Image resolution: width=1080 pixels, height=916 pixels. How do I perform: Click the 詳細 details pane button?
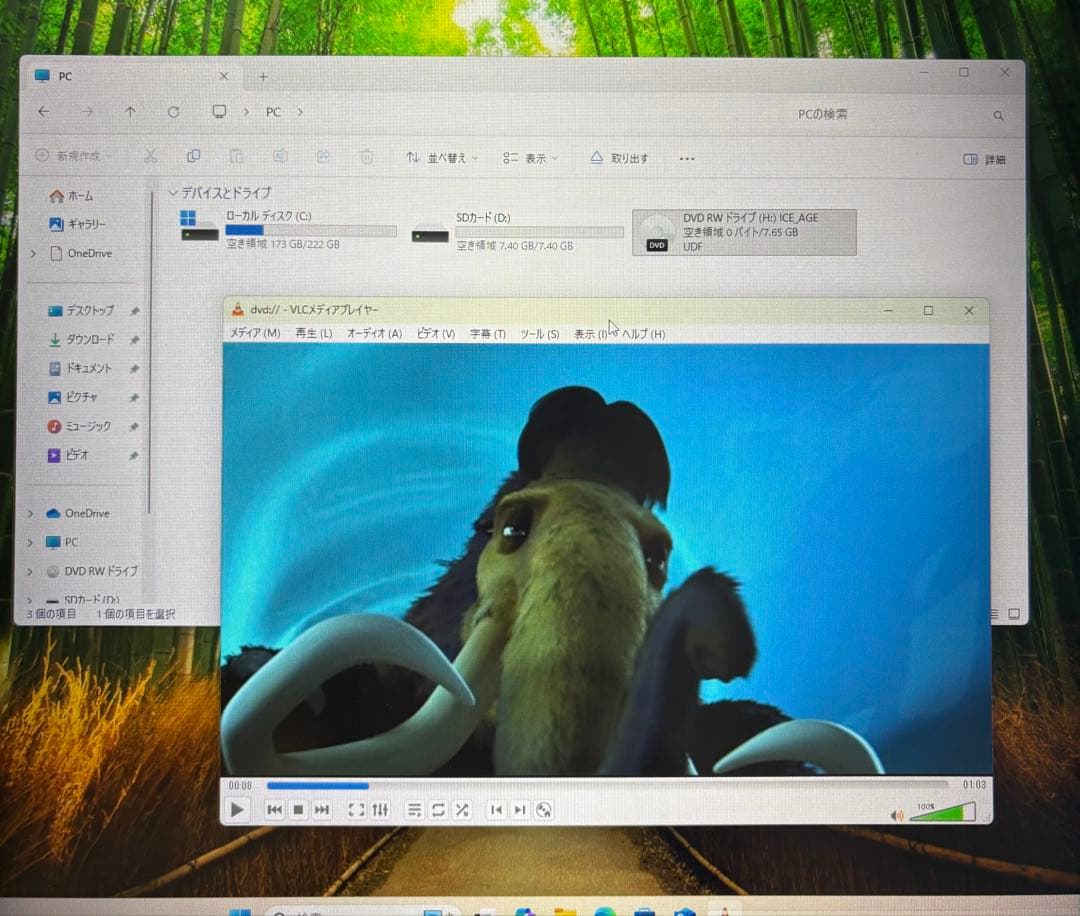984,159
